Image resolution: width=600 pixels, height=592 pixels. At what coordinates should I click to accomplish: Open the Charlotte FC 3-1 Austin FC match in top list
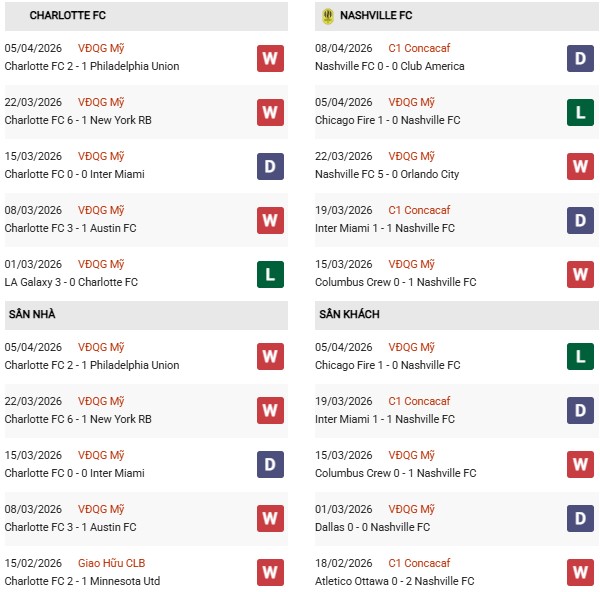coord(70,228)
